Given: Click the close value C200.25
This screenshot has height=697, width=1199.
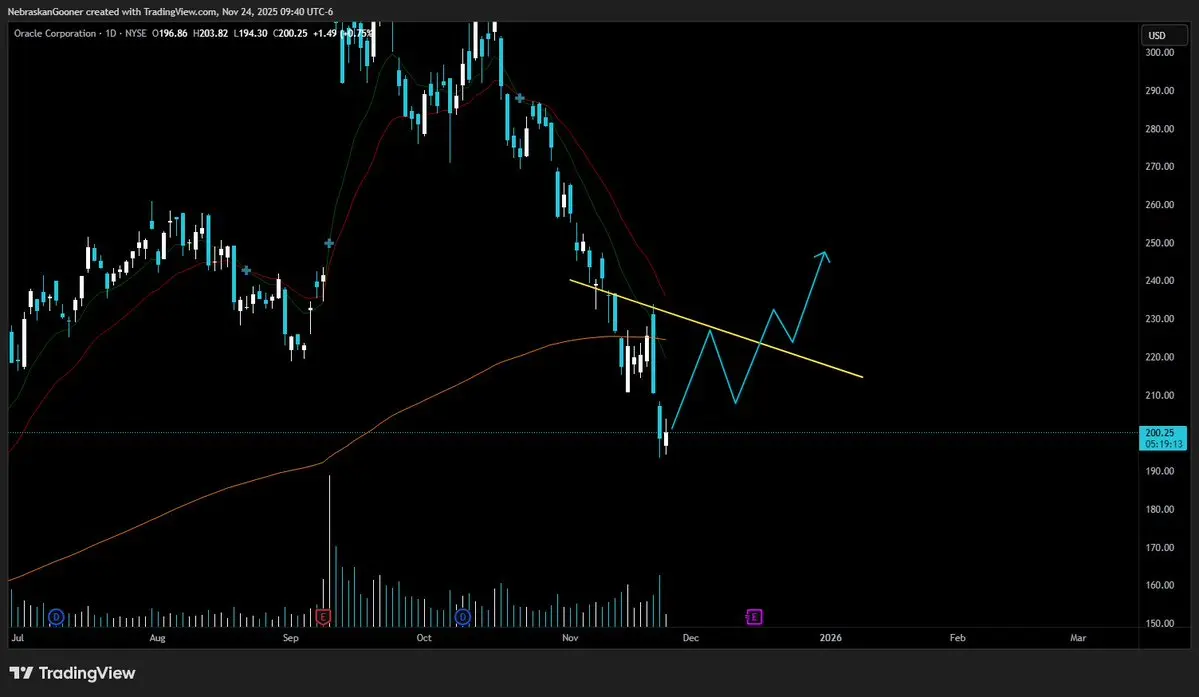Looking at the screenshot, I should 290,34.
